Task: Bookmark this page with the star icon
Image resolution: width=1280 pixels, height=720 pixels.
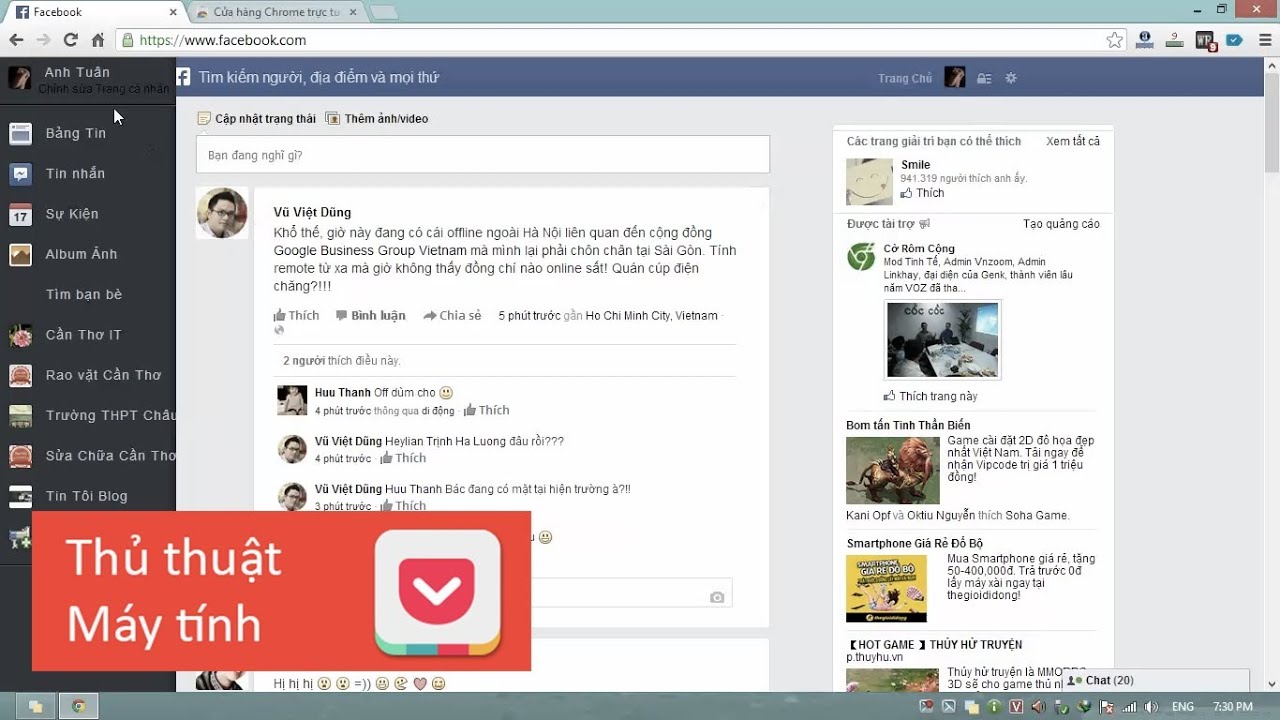Action: tap(1114, 40)
